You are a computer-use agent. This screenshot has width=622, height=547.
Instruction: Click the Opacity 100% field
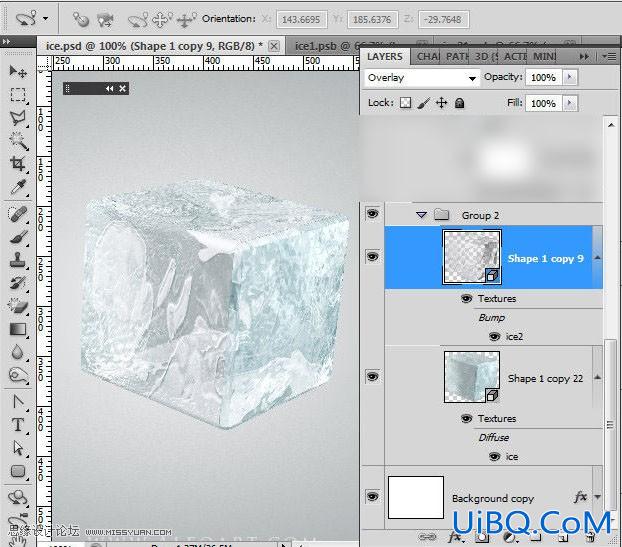pos(543,77)
